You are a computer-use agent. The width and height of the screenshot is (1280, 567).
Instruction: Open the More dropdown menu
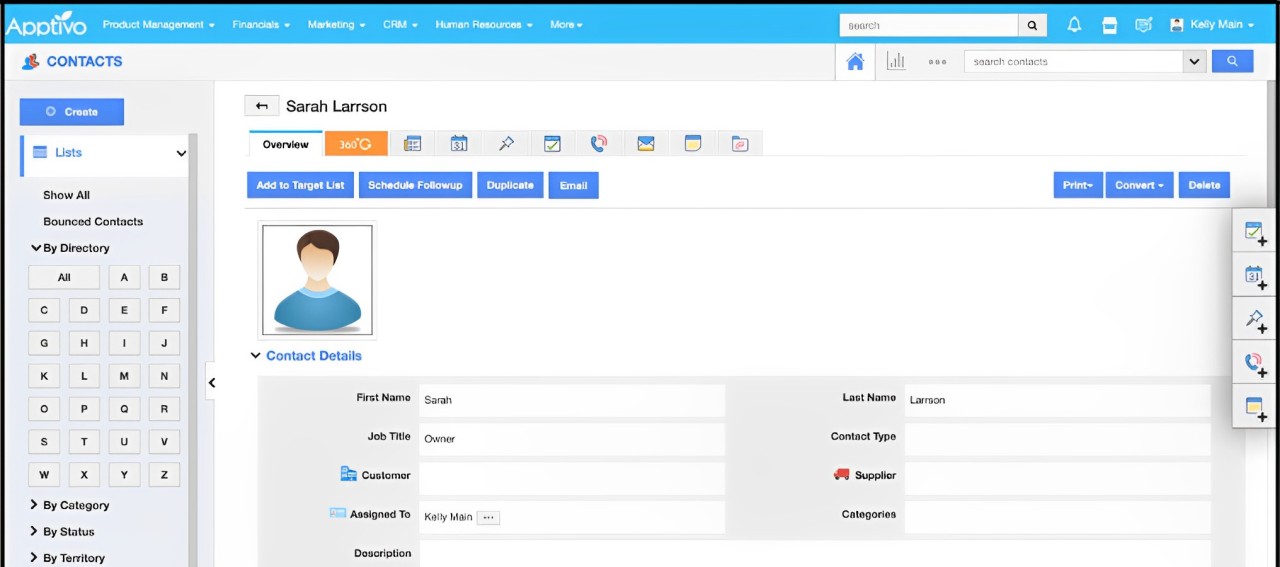click(x=566, y=25)
